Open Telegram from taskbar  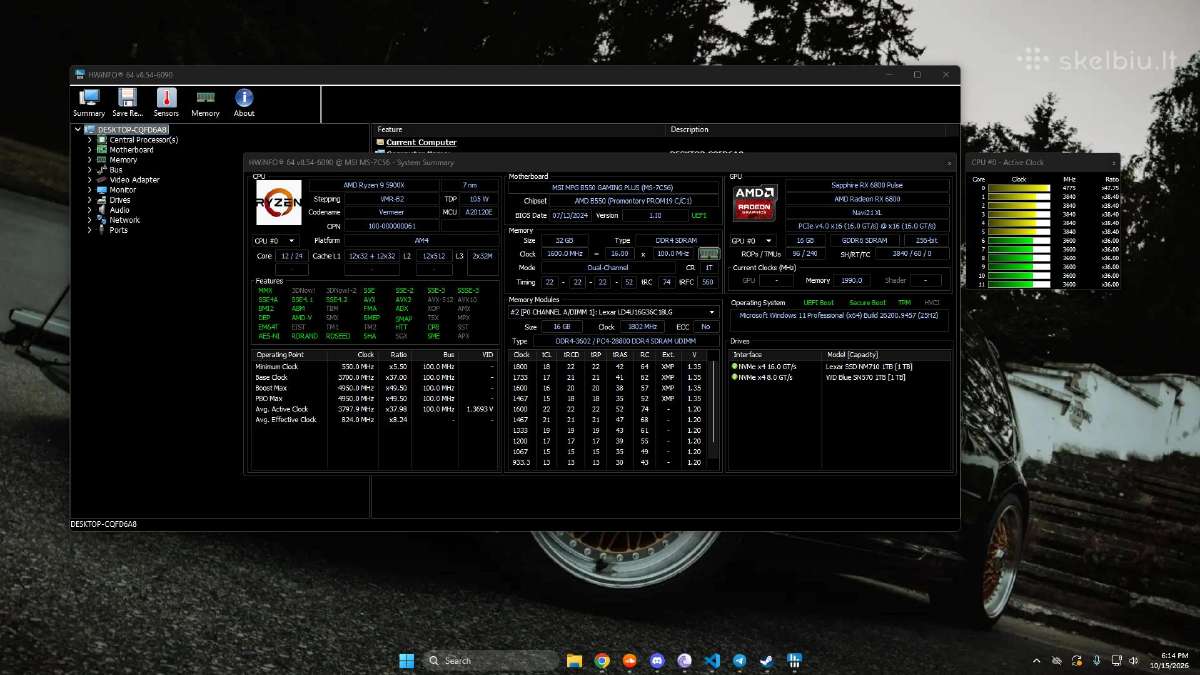click(739, 660)
